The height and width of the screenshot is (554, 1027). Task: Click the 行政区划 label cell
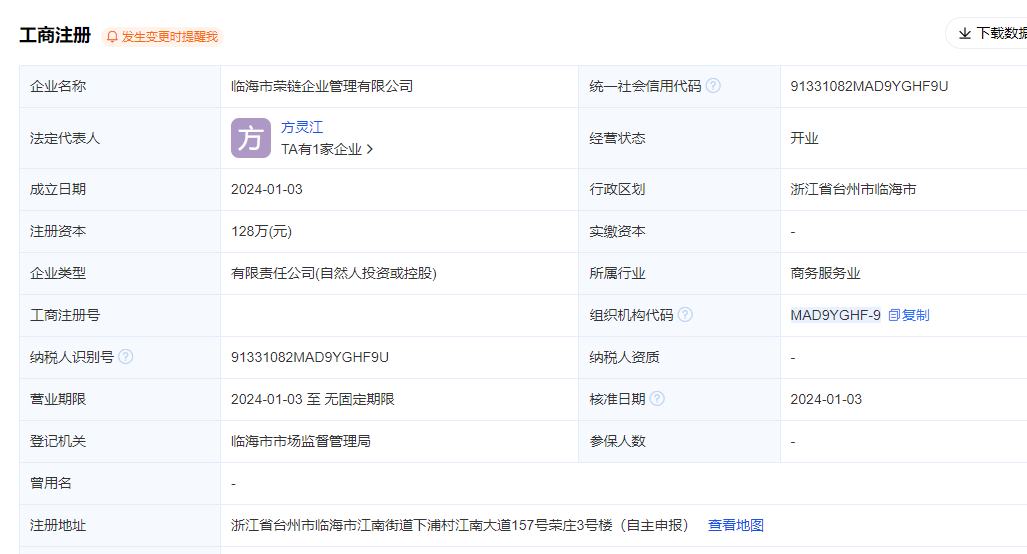[x=679, y=189]
